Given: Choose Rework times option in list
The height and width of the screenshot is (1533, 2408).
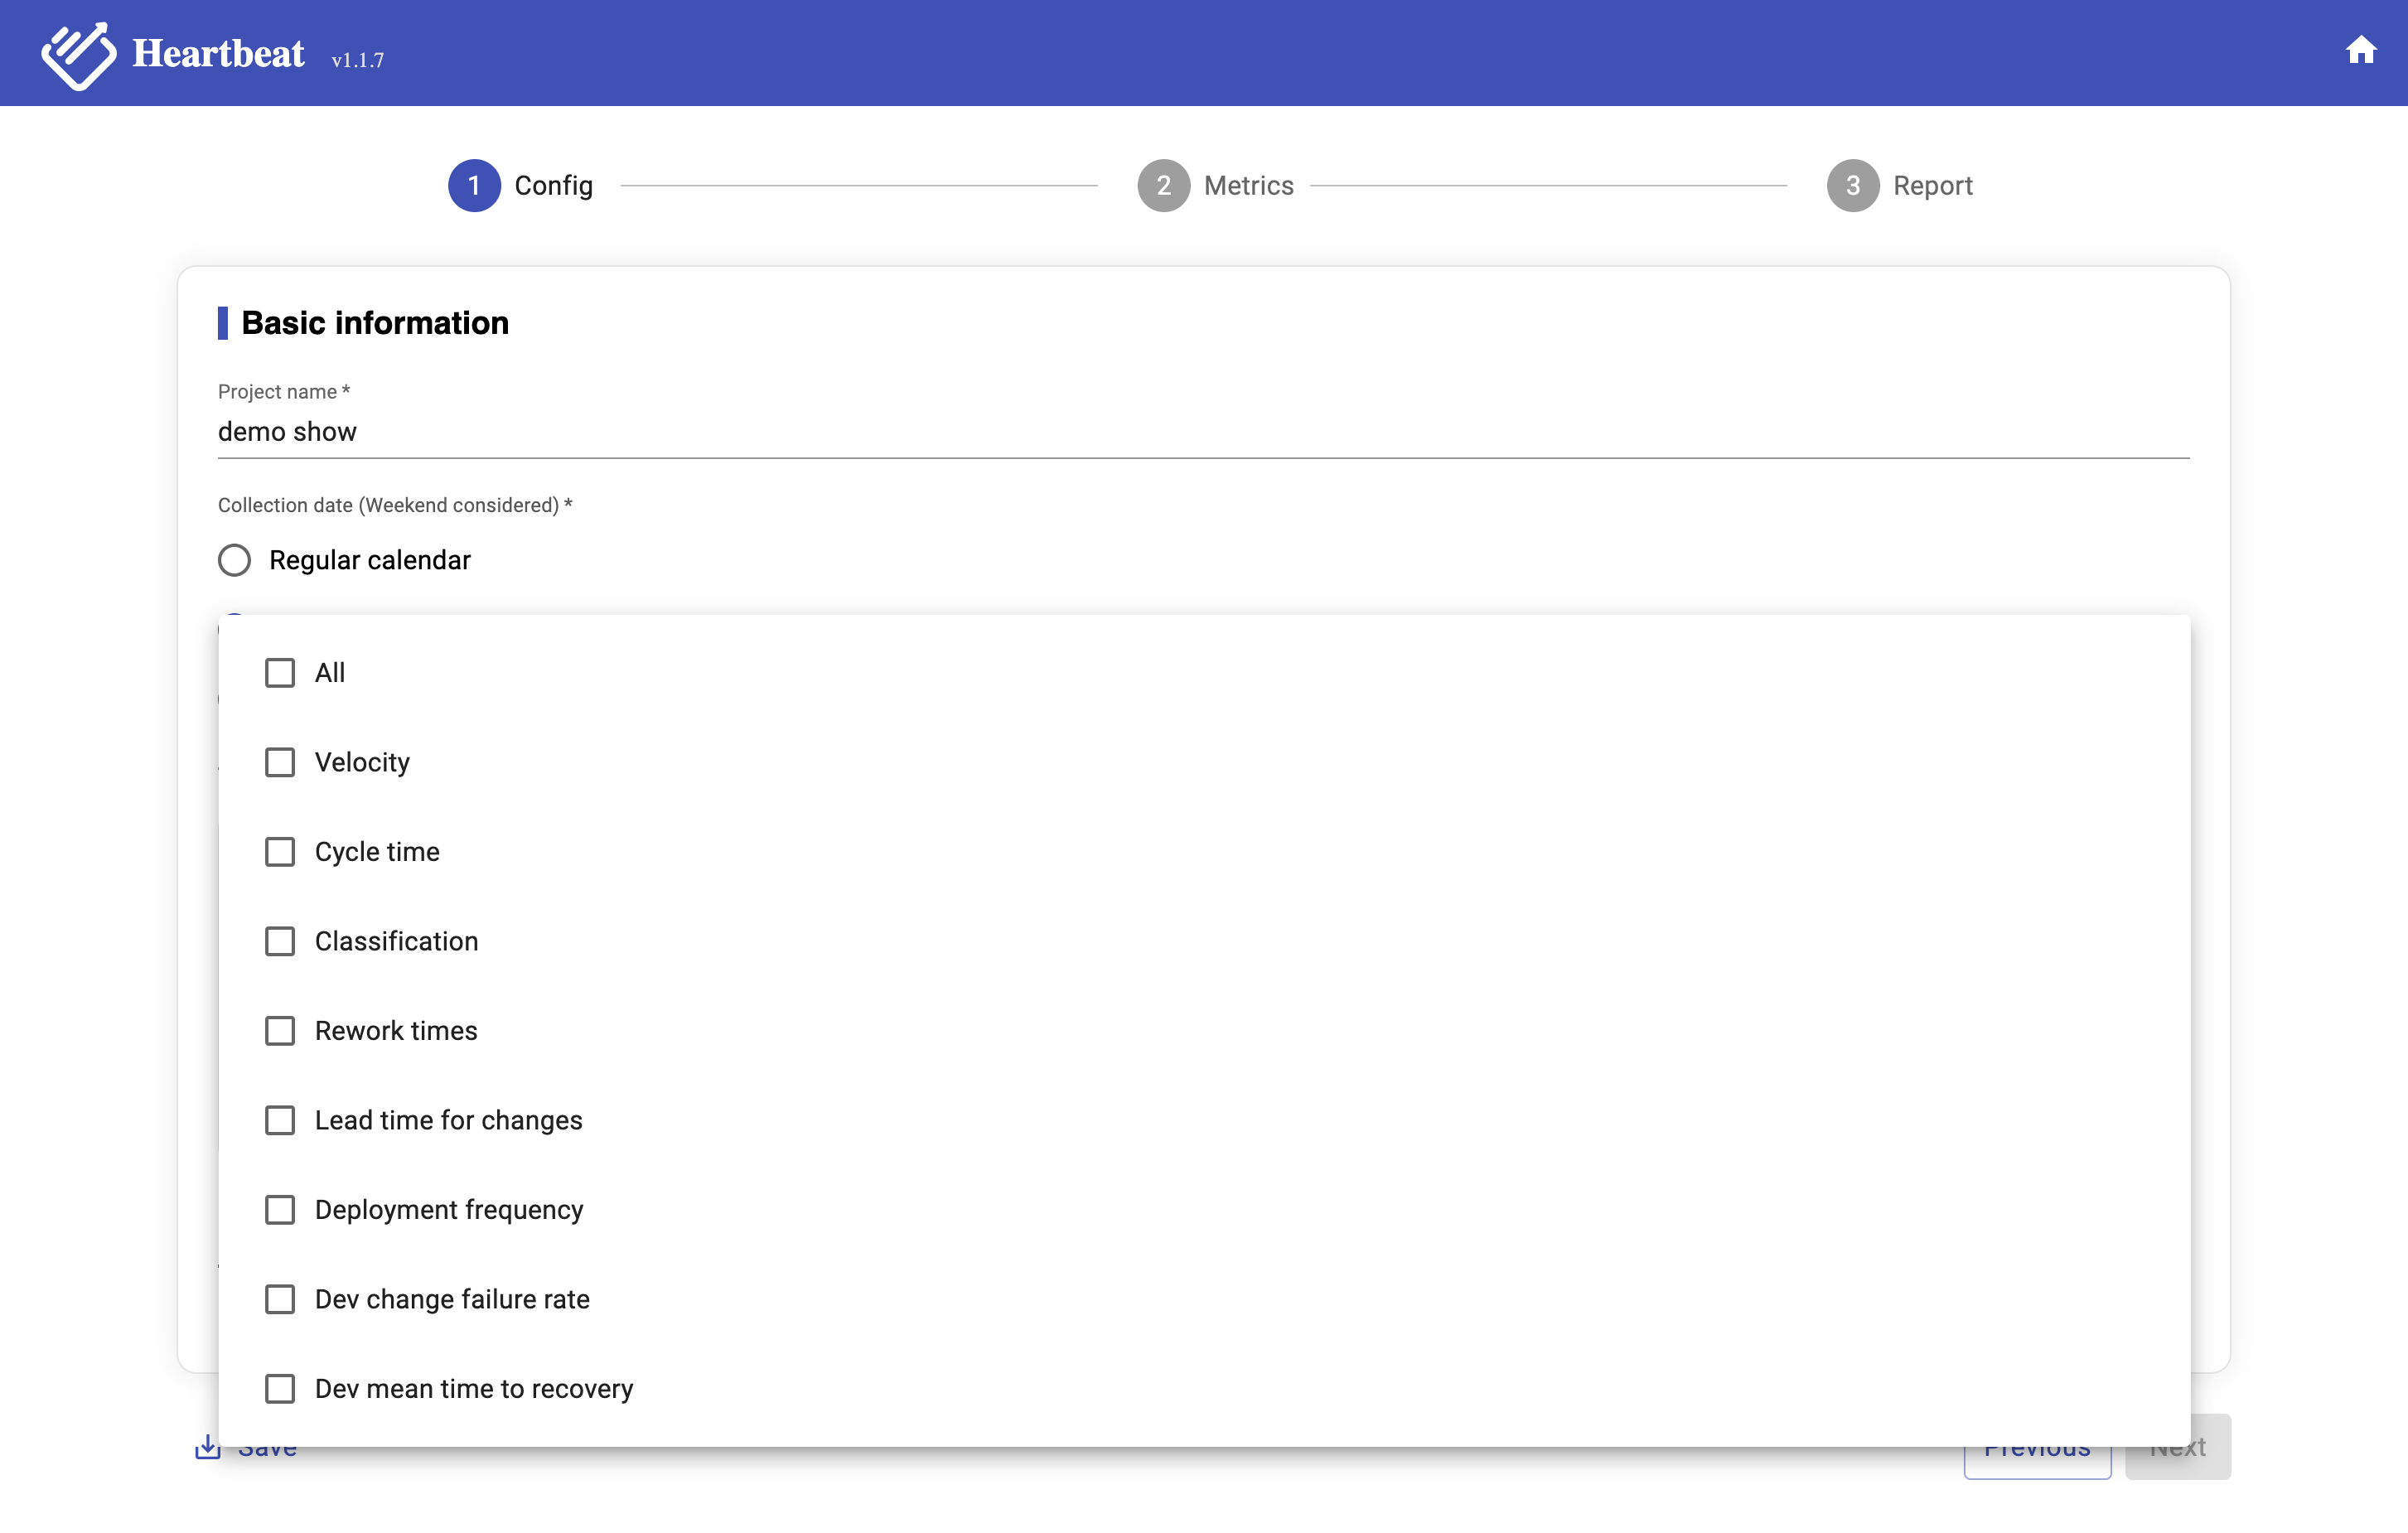Looking at the screenshot, I should 396,1031.
